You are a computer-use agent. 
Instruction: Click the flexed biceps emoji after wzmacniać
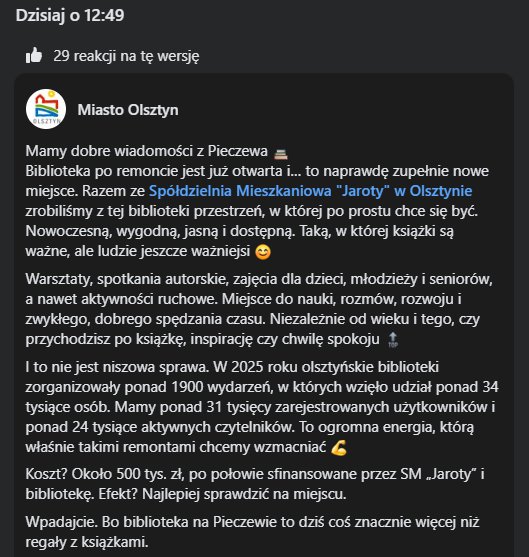pyautogui.click(x=339, y=448)
